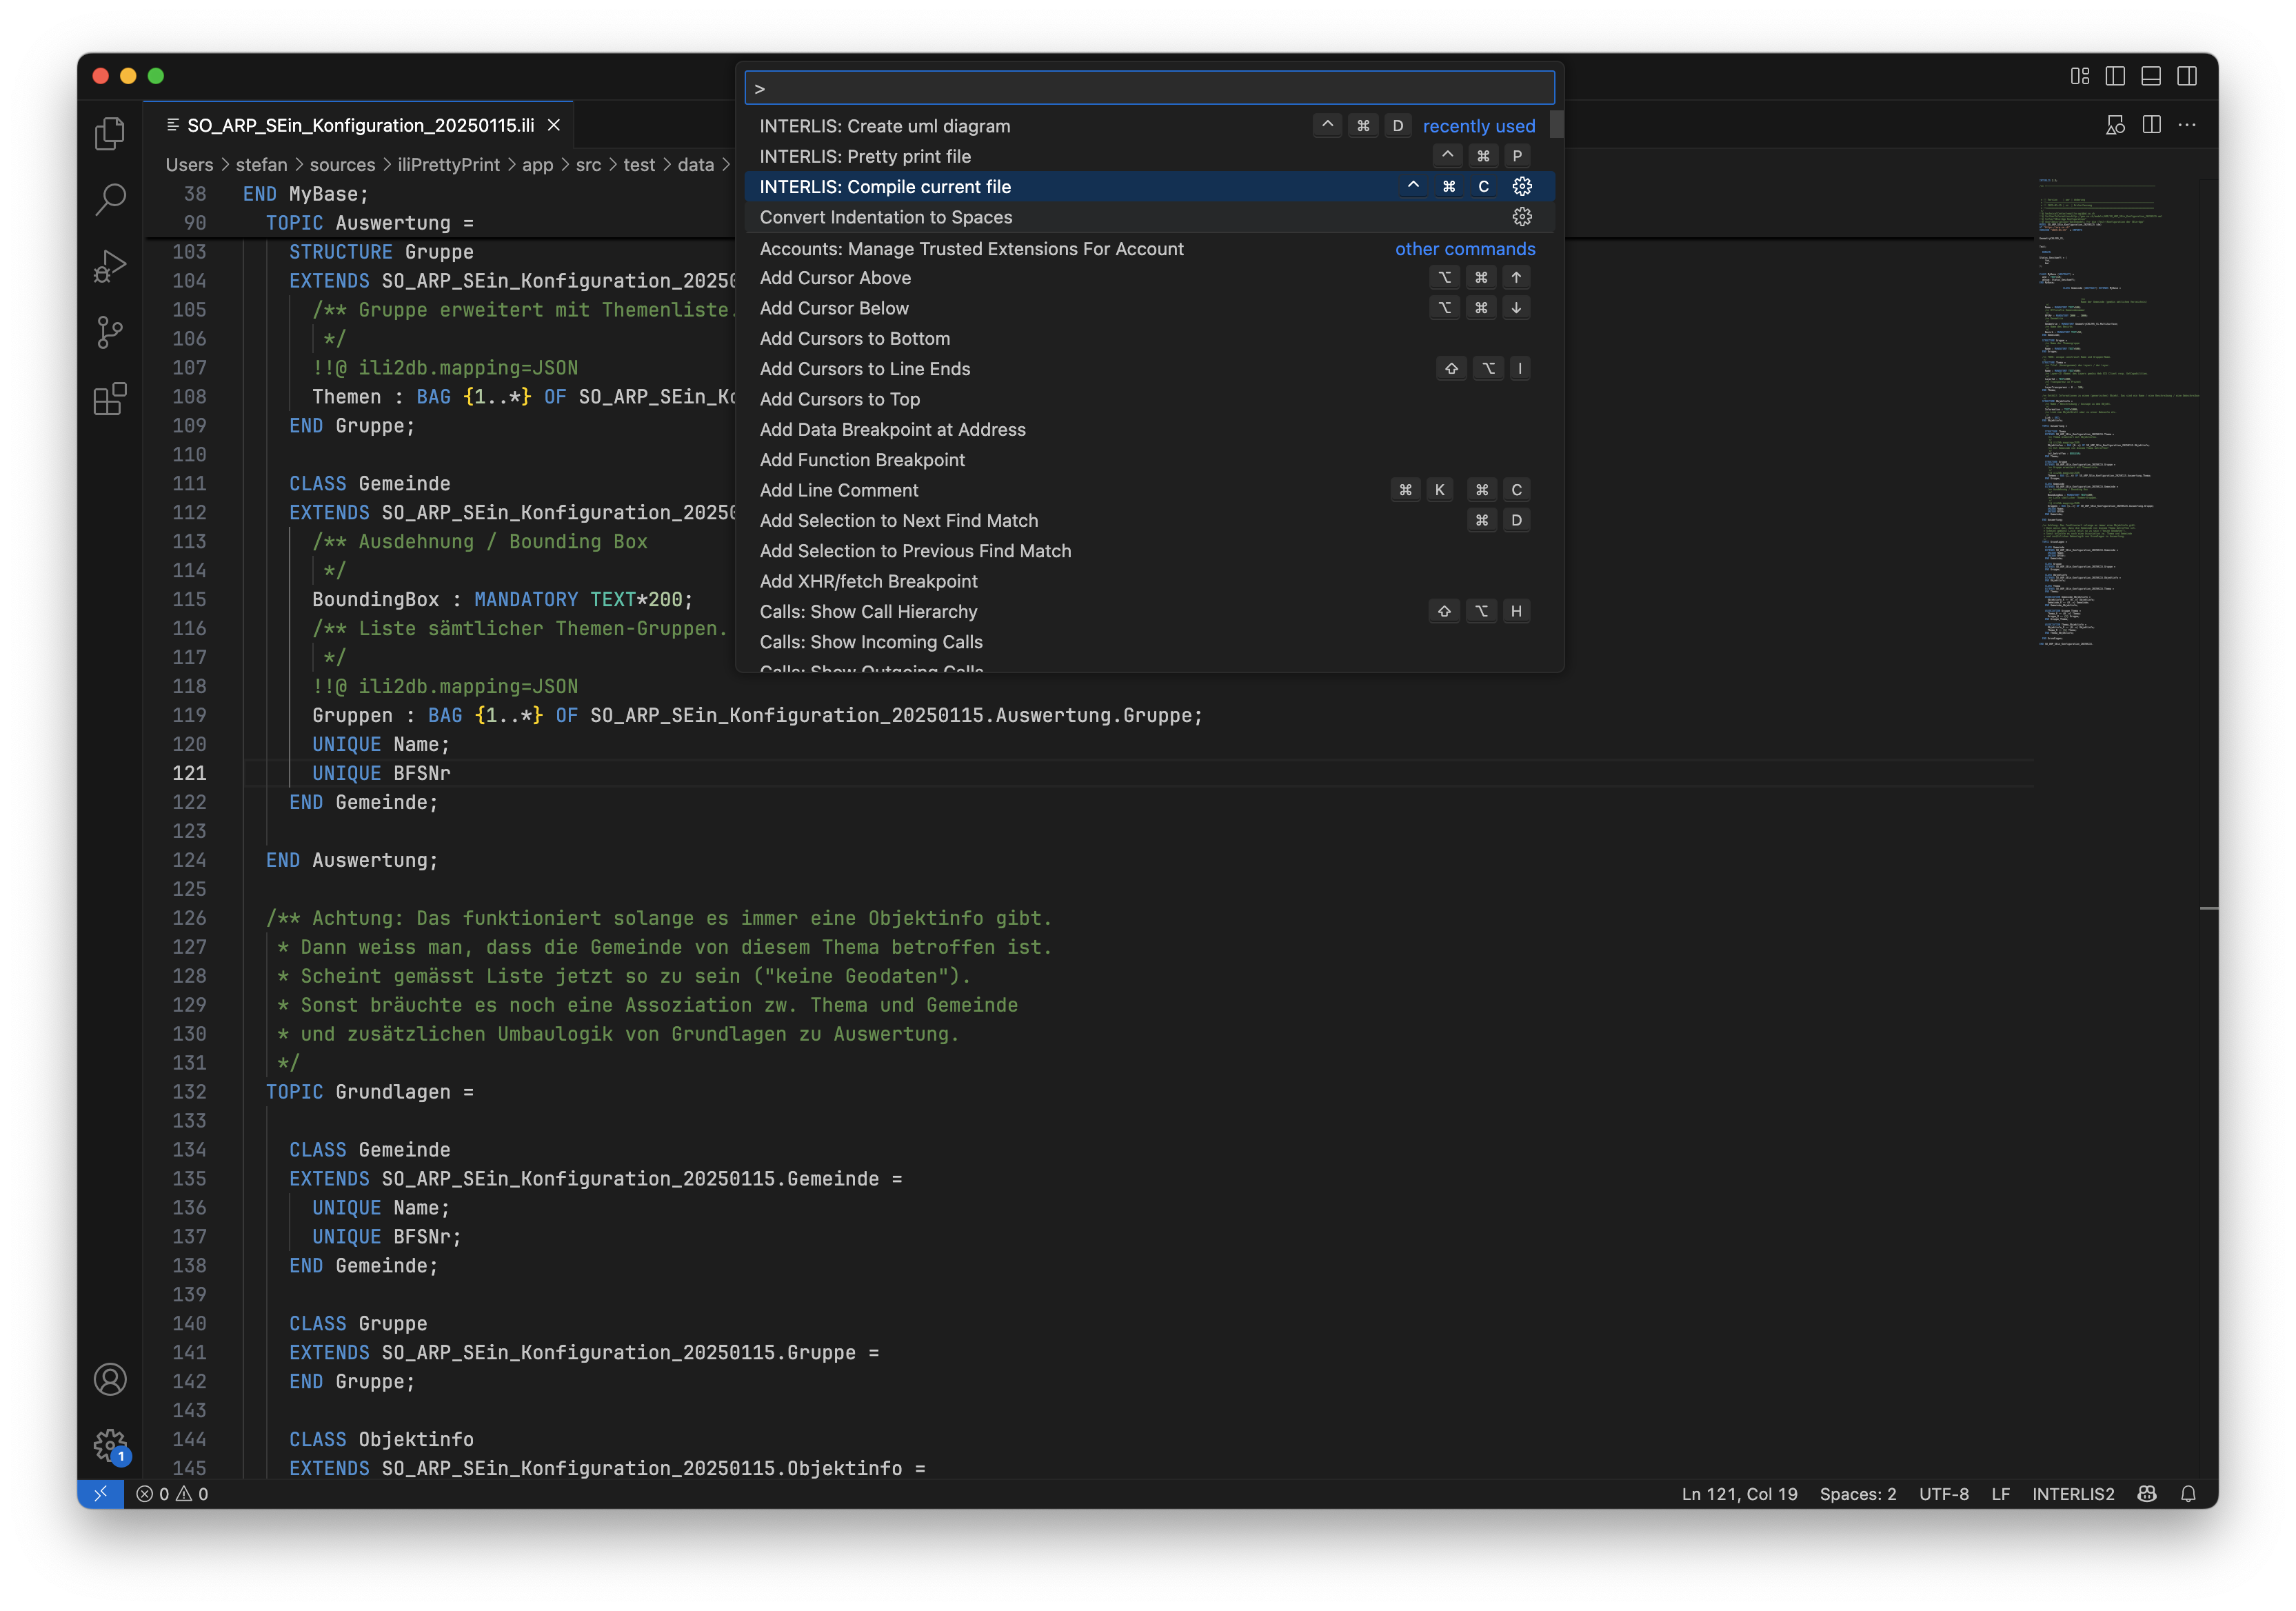The height and width of the screenshot is (1611, 2296).
Task: Open errors and warnings in status bar
Action: pyautogui.click(x=172, y=1494)
